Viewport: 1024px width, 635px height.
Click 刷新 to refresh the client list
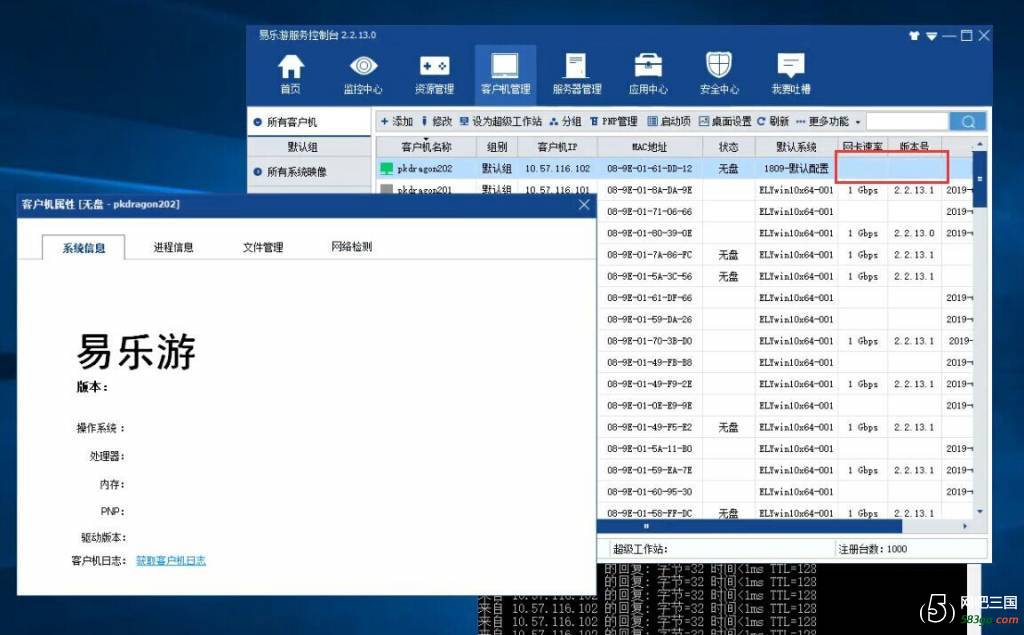coord(773,122)
